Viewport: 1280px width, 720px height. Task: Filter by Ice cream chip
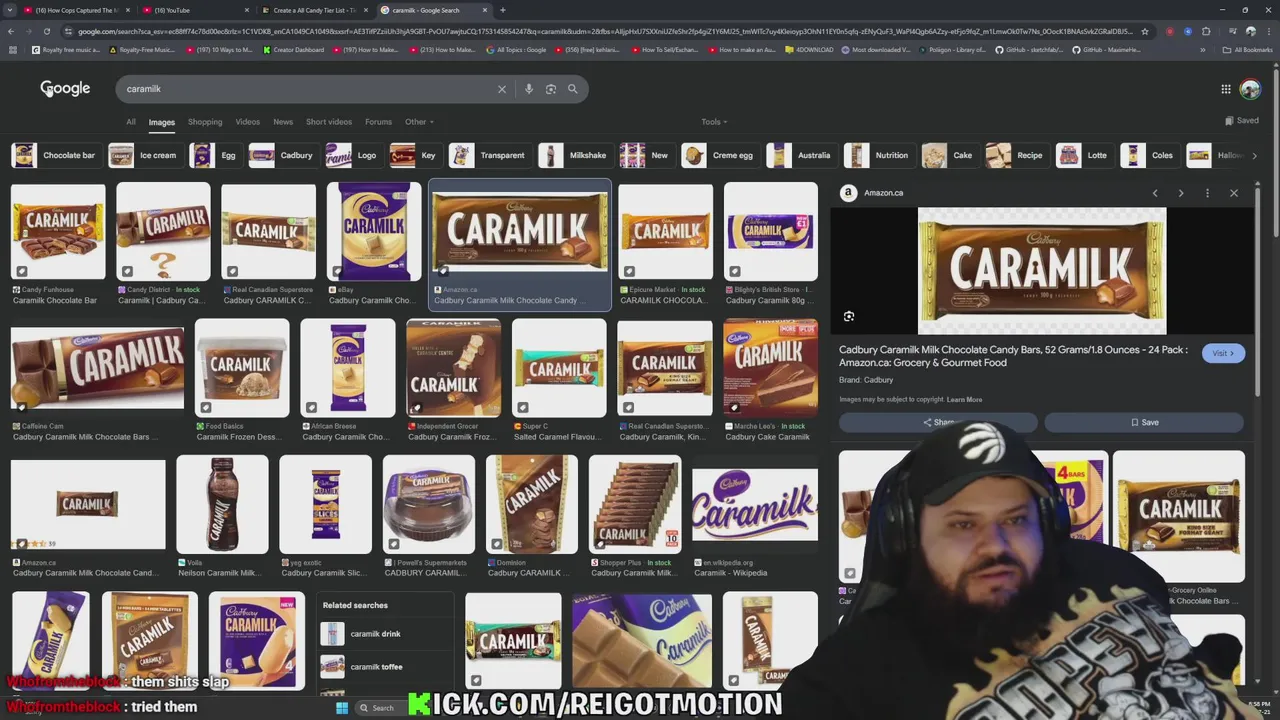click(x=145, y=155)
